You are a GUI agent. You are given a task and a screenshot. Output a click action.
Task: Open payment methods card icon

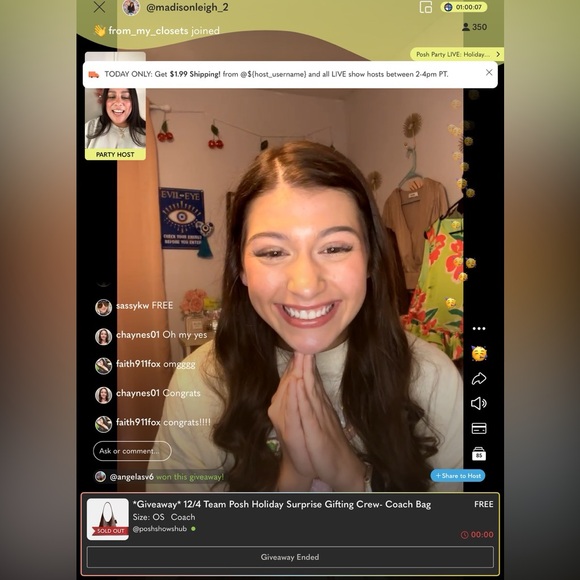[479, 428]
